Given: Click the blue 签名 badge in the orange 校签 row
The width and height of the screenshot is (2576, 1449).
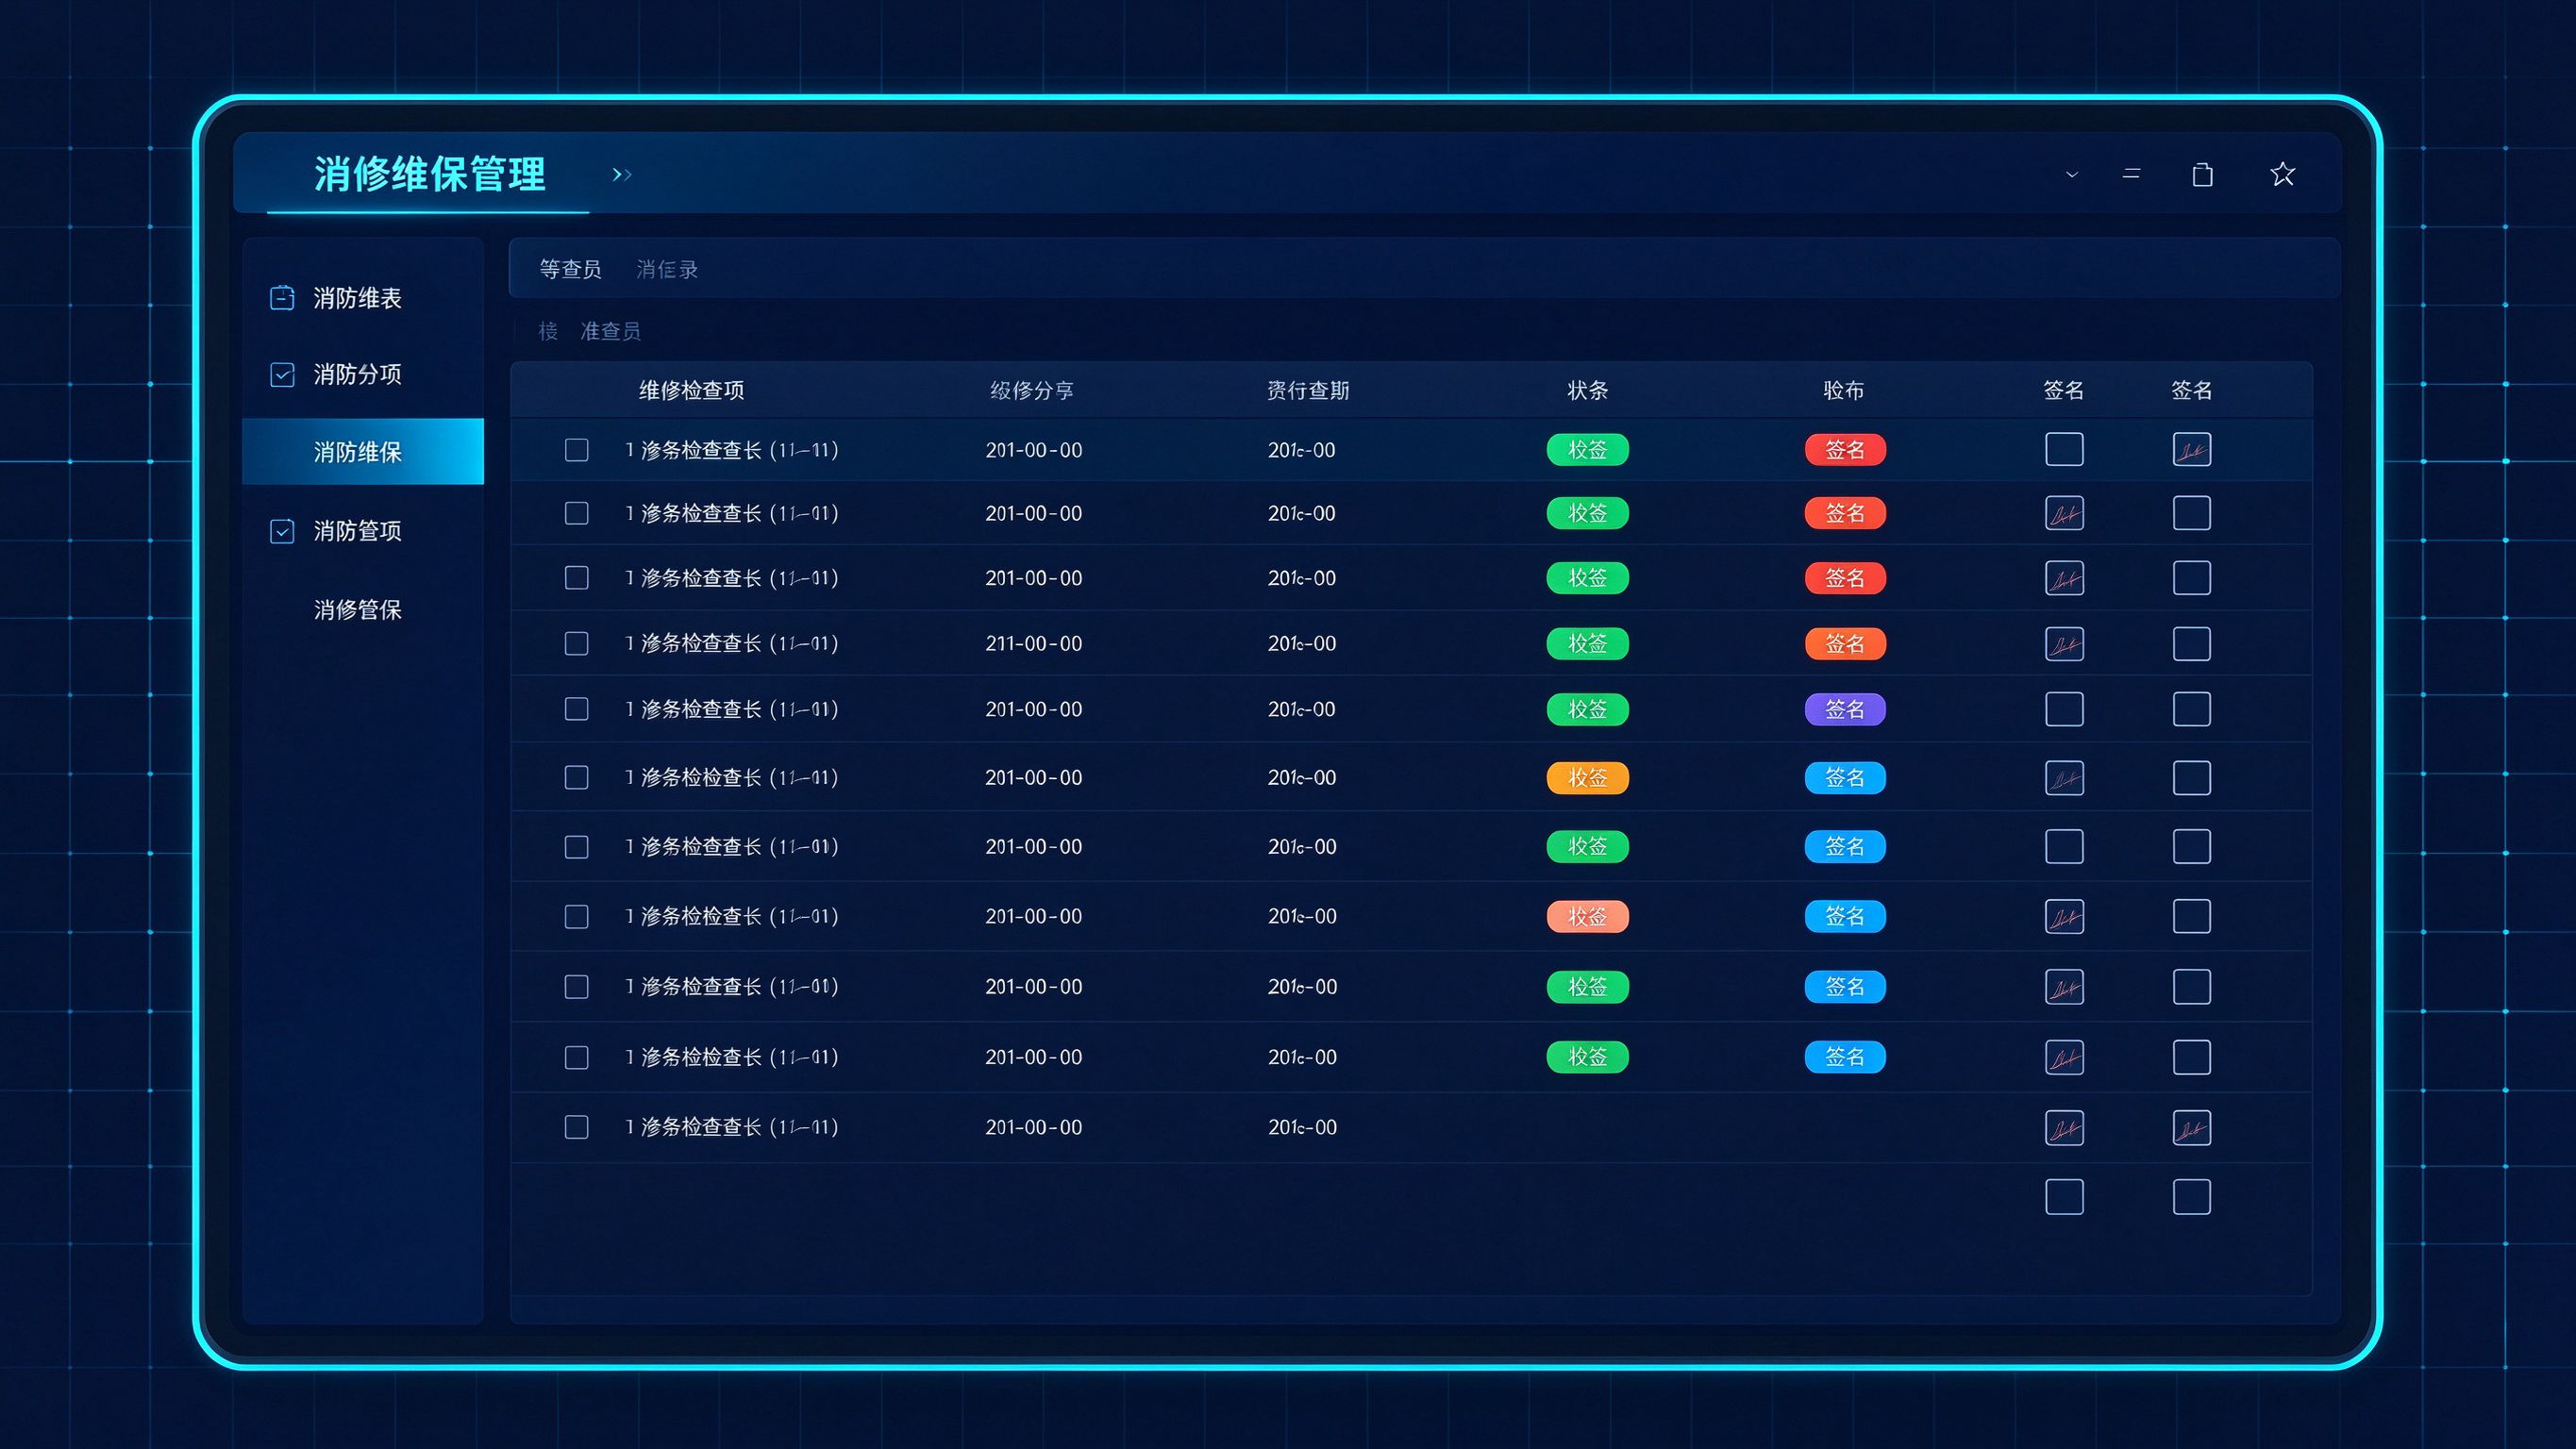Looking at the screenshot, I should 1845,777.
